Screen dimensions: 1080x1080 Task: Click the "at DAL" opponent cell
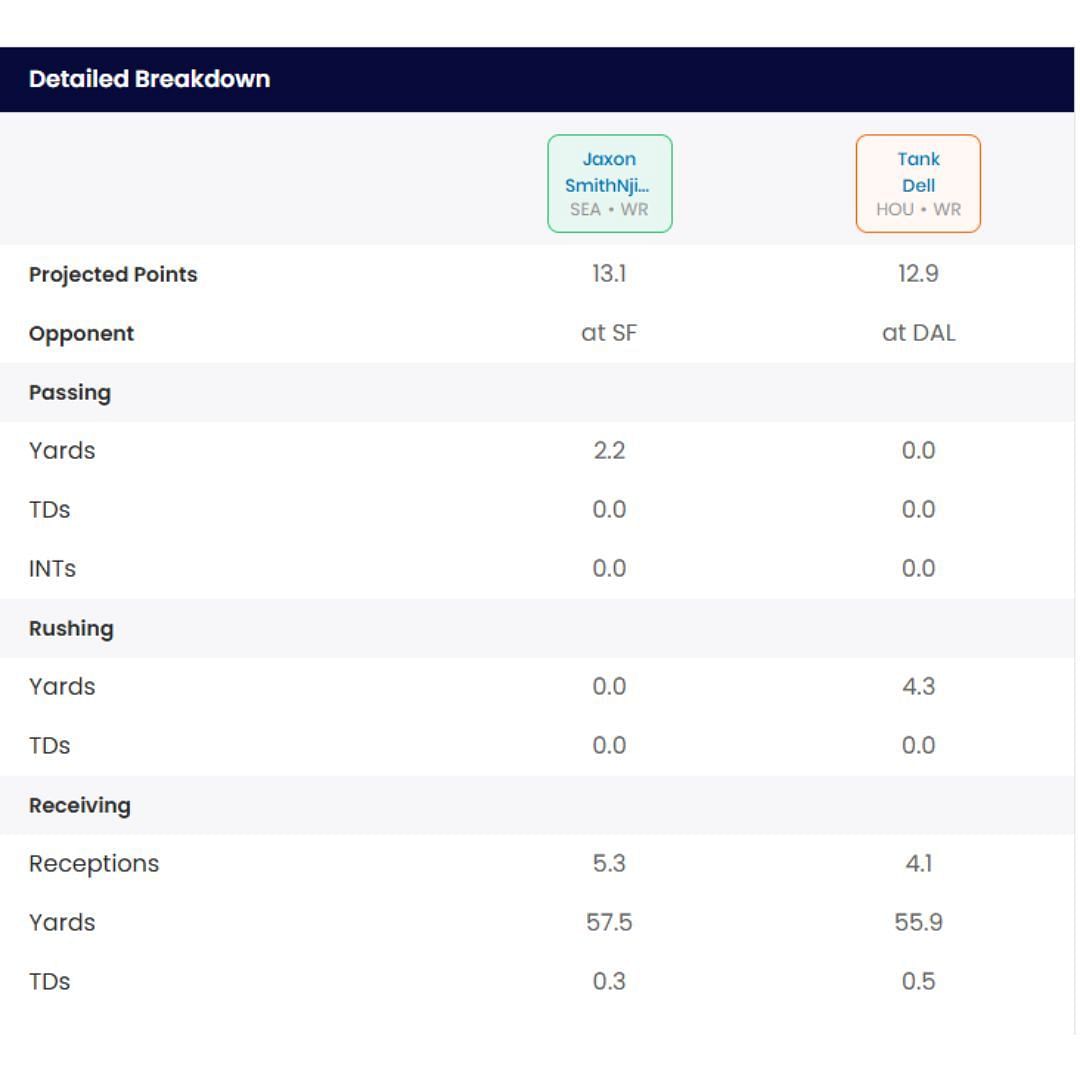point(918,333)
